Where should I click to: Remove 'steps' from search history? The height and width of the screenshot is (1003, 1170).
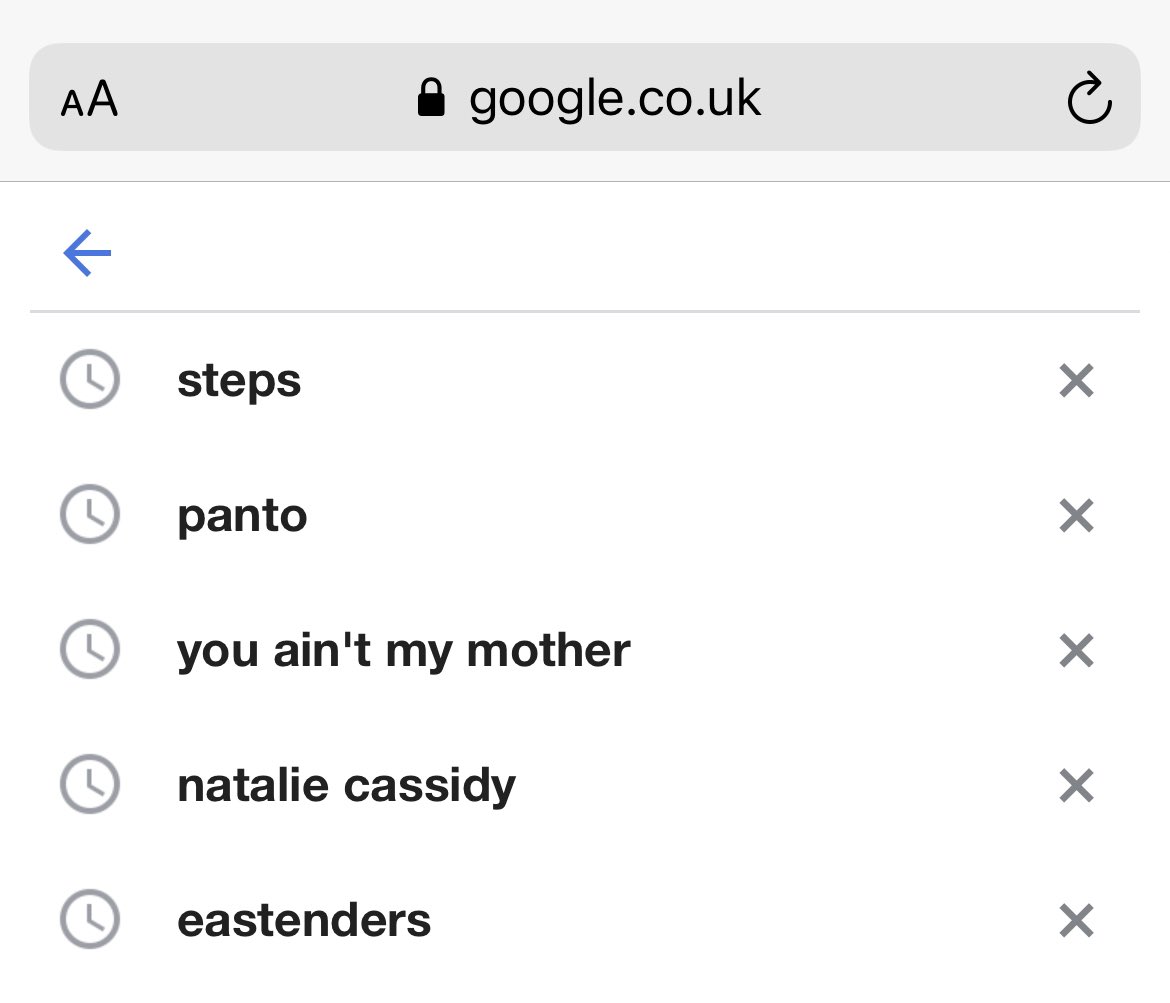[x=1076, y=381]
